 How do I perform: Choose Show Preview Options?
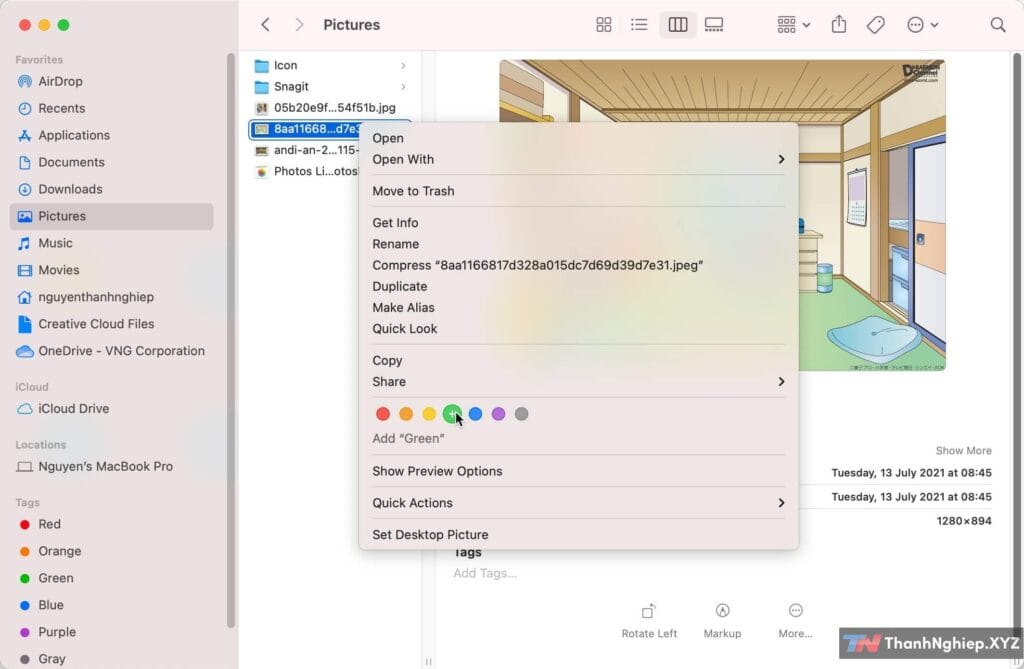tap(579, 471)
